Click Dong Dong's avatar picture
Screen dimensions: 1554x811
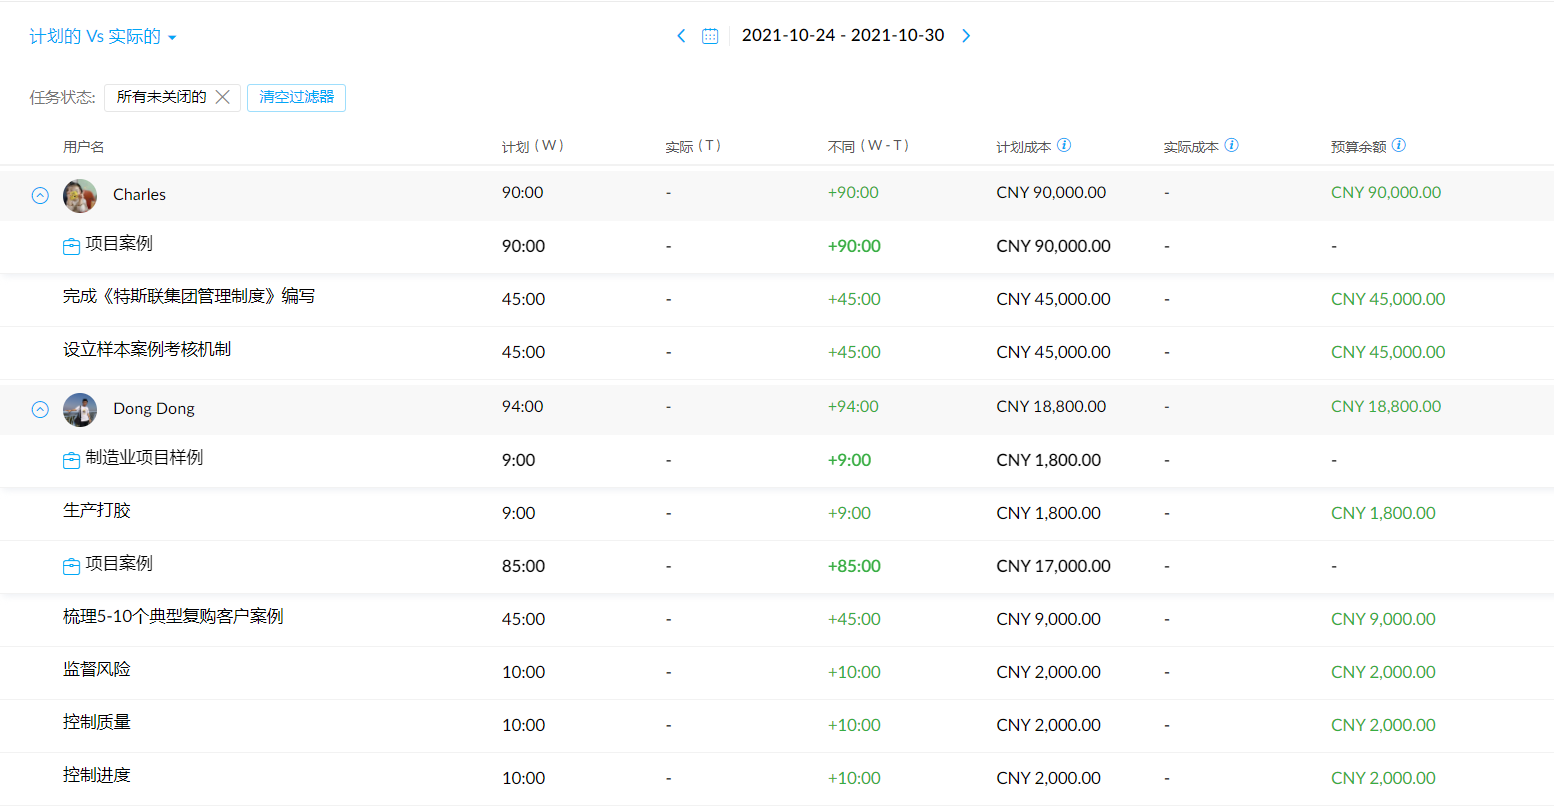[80, 409]
